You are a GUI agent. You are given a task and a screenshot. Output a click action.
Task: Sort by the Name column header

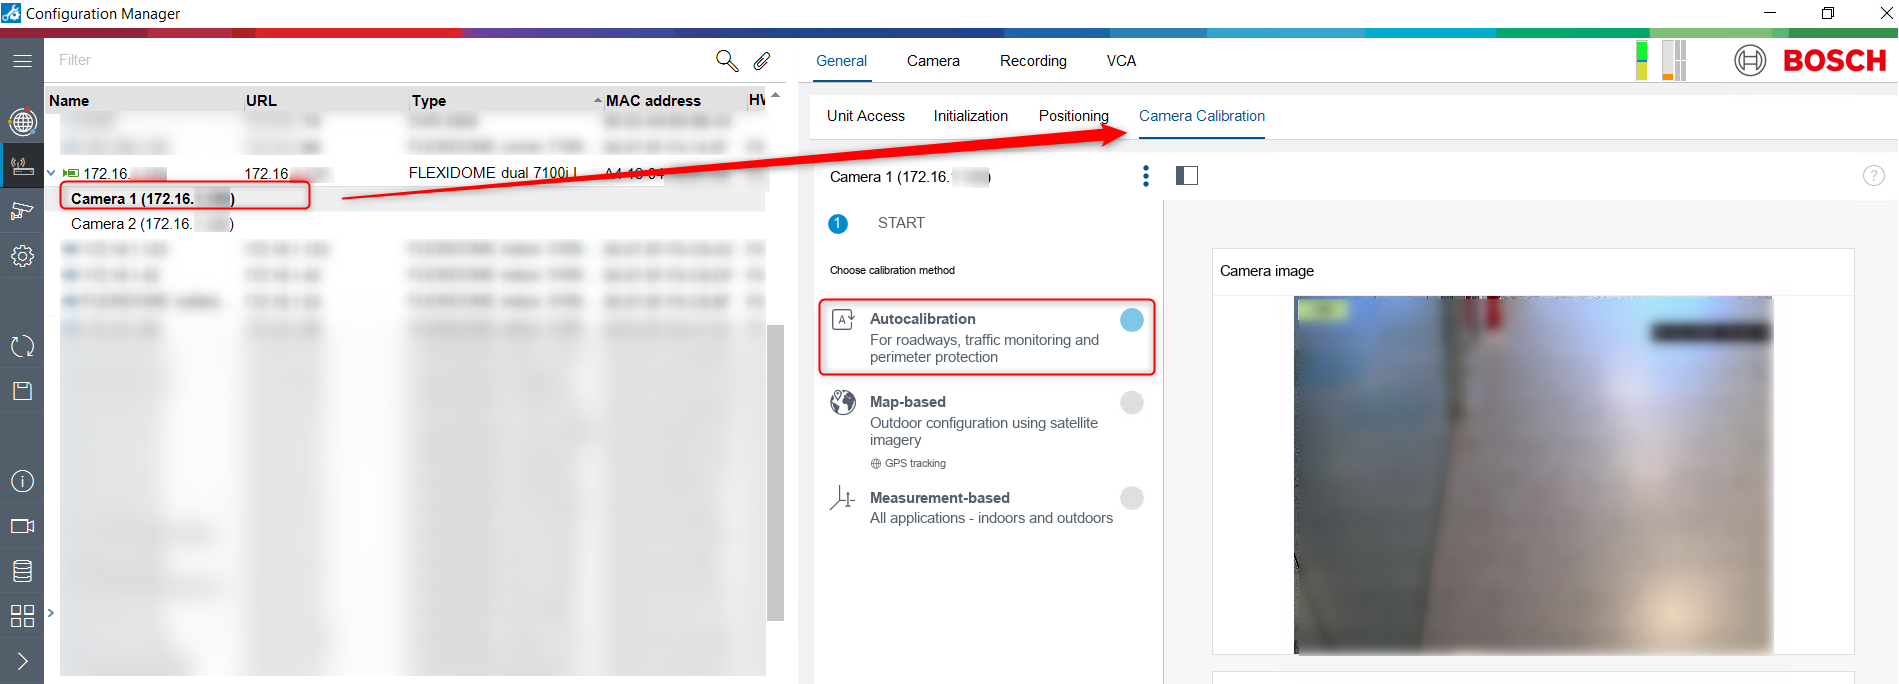click(69, 101)
